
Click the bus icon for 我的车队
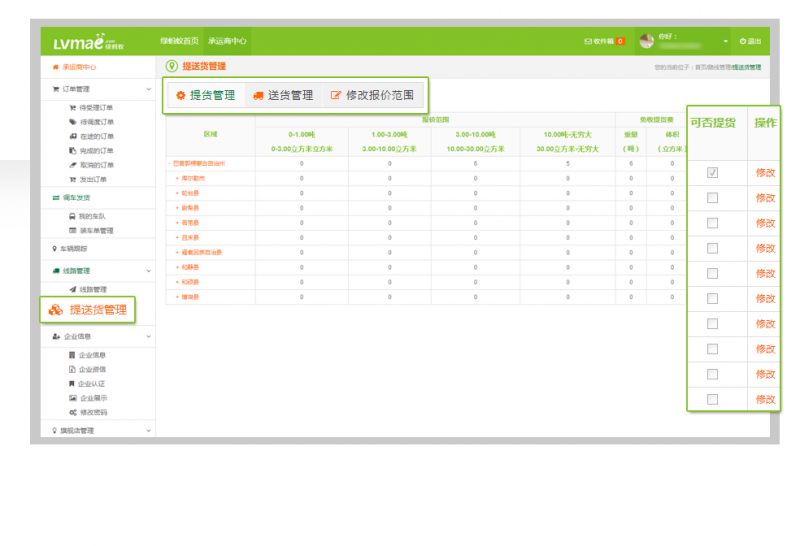(72, 216)
